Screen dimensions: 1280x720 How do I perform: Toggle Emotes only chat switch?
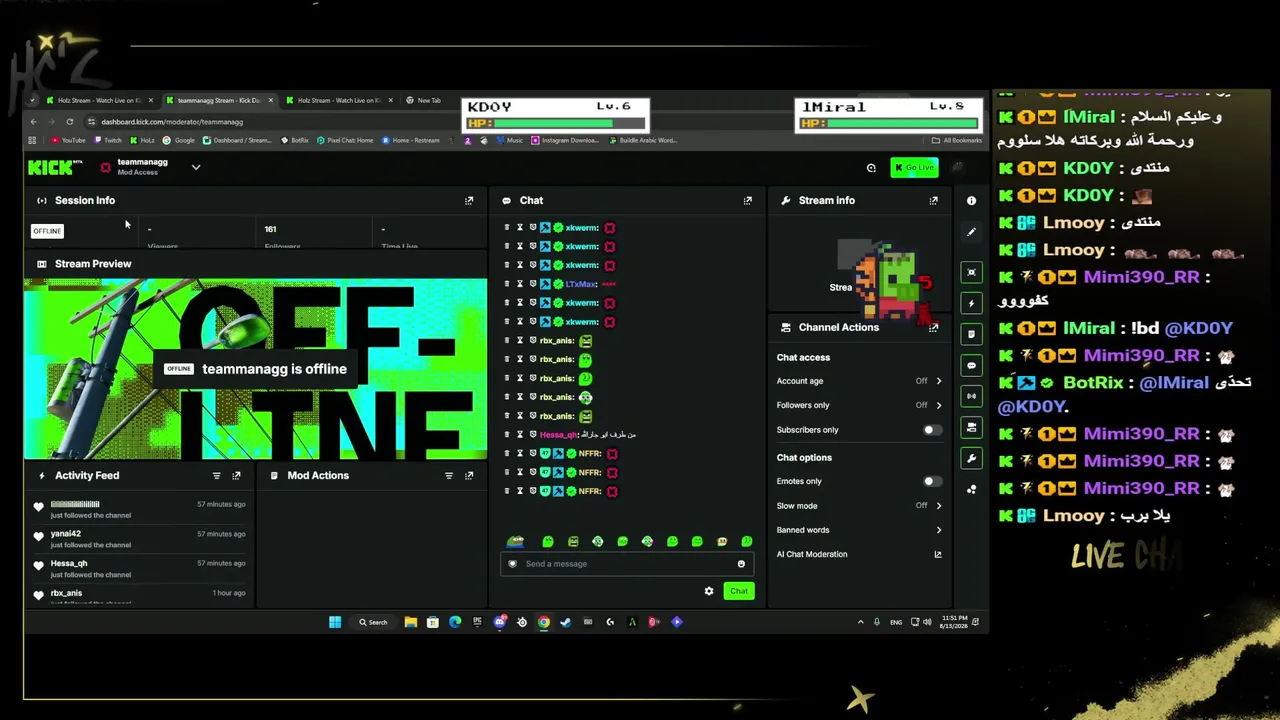[x=932, y=481]
